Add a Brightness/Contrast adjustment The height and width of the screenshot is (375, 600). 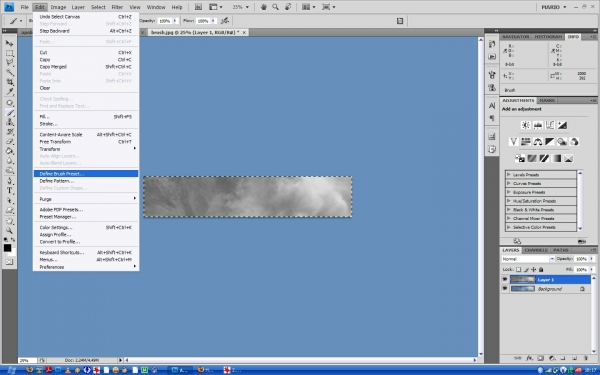point(525,125)
